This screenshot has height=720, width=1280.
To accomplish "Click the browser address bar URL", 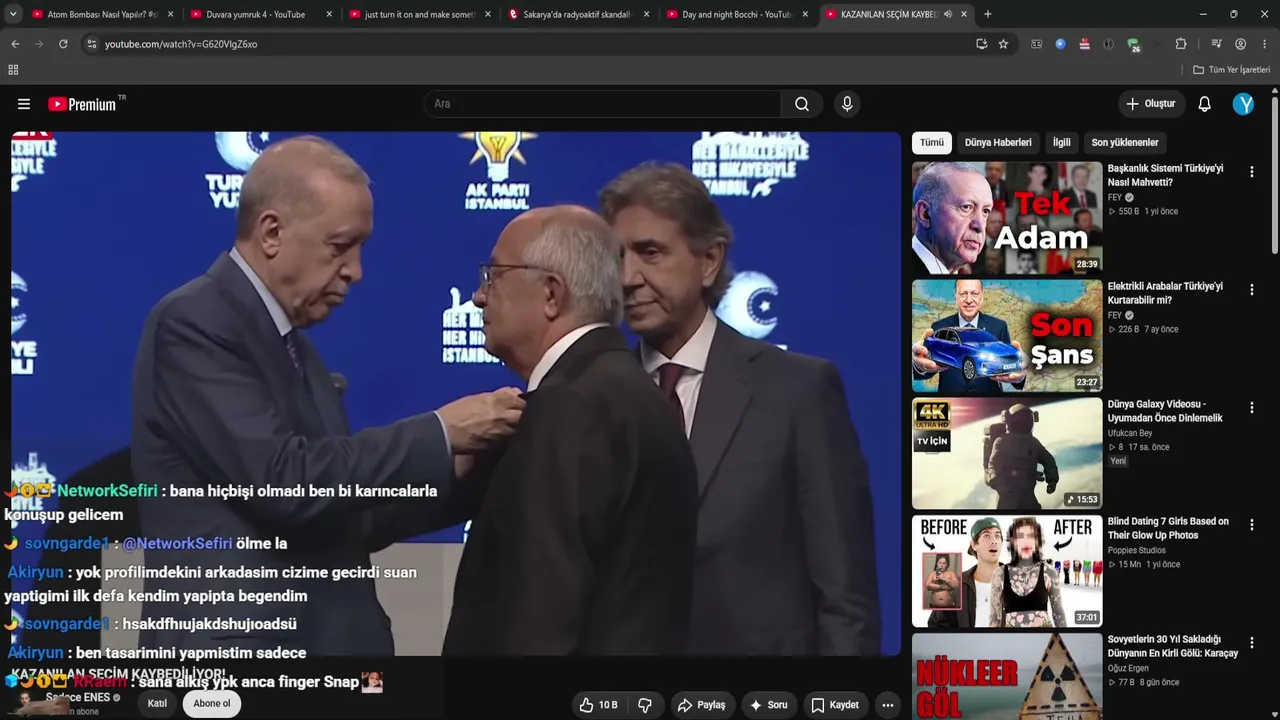I will click(x=181, y=44).
